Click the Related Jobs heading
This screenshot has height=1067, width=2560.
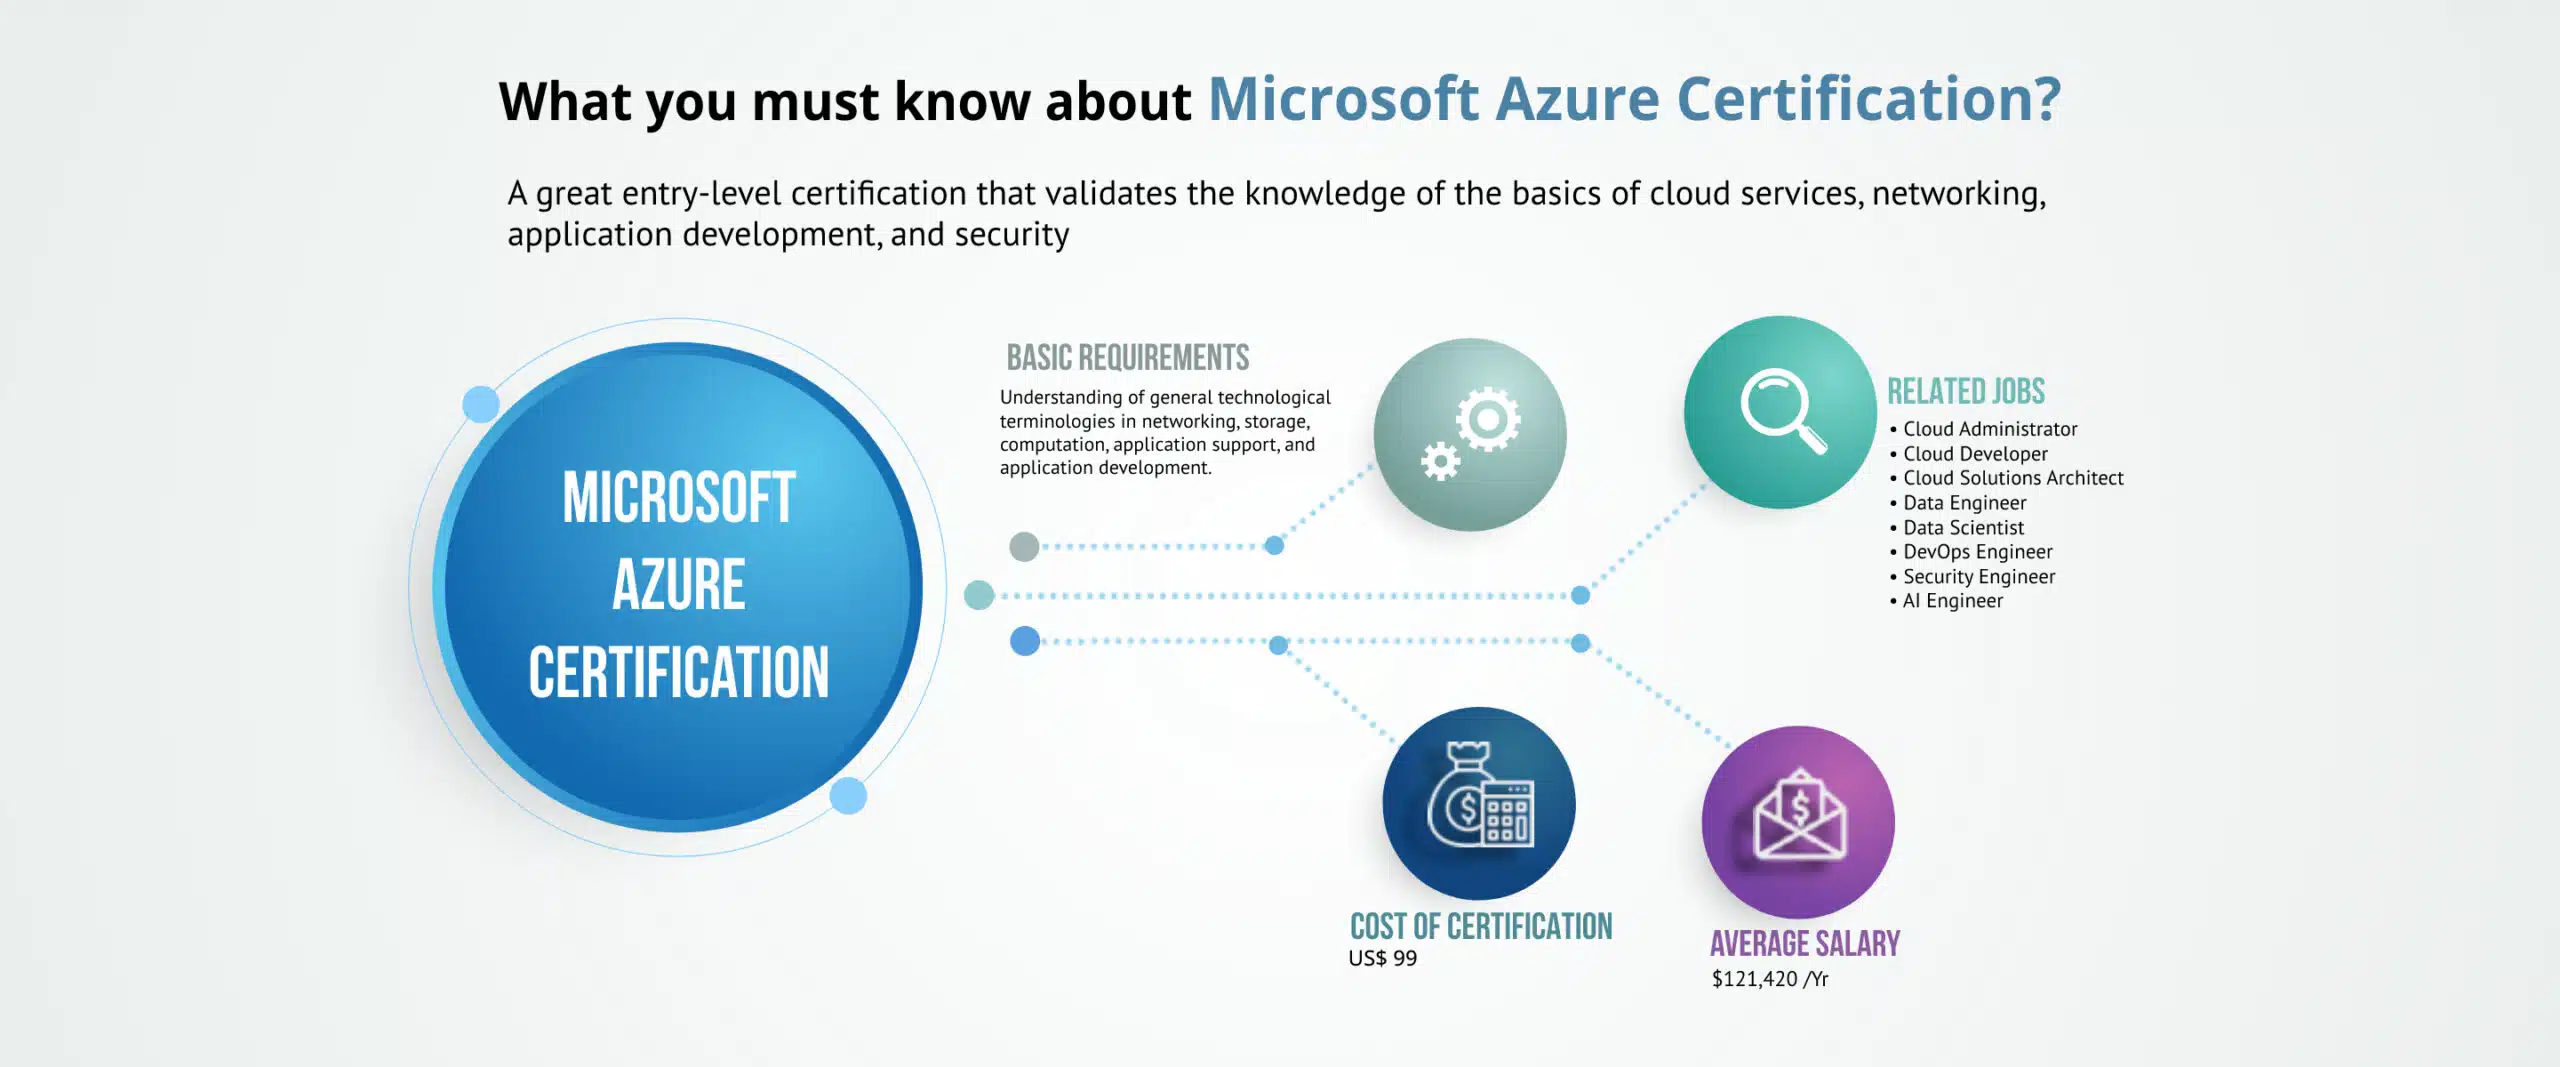pos(1965,392)
